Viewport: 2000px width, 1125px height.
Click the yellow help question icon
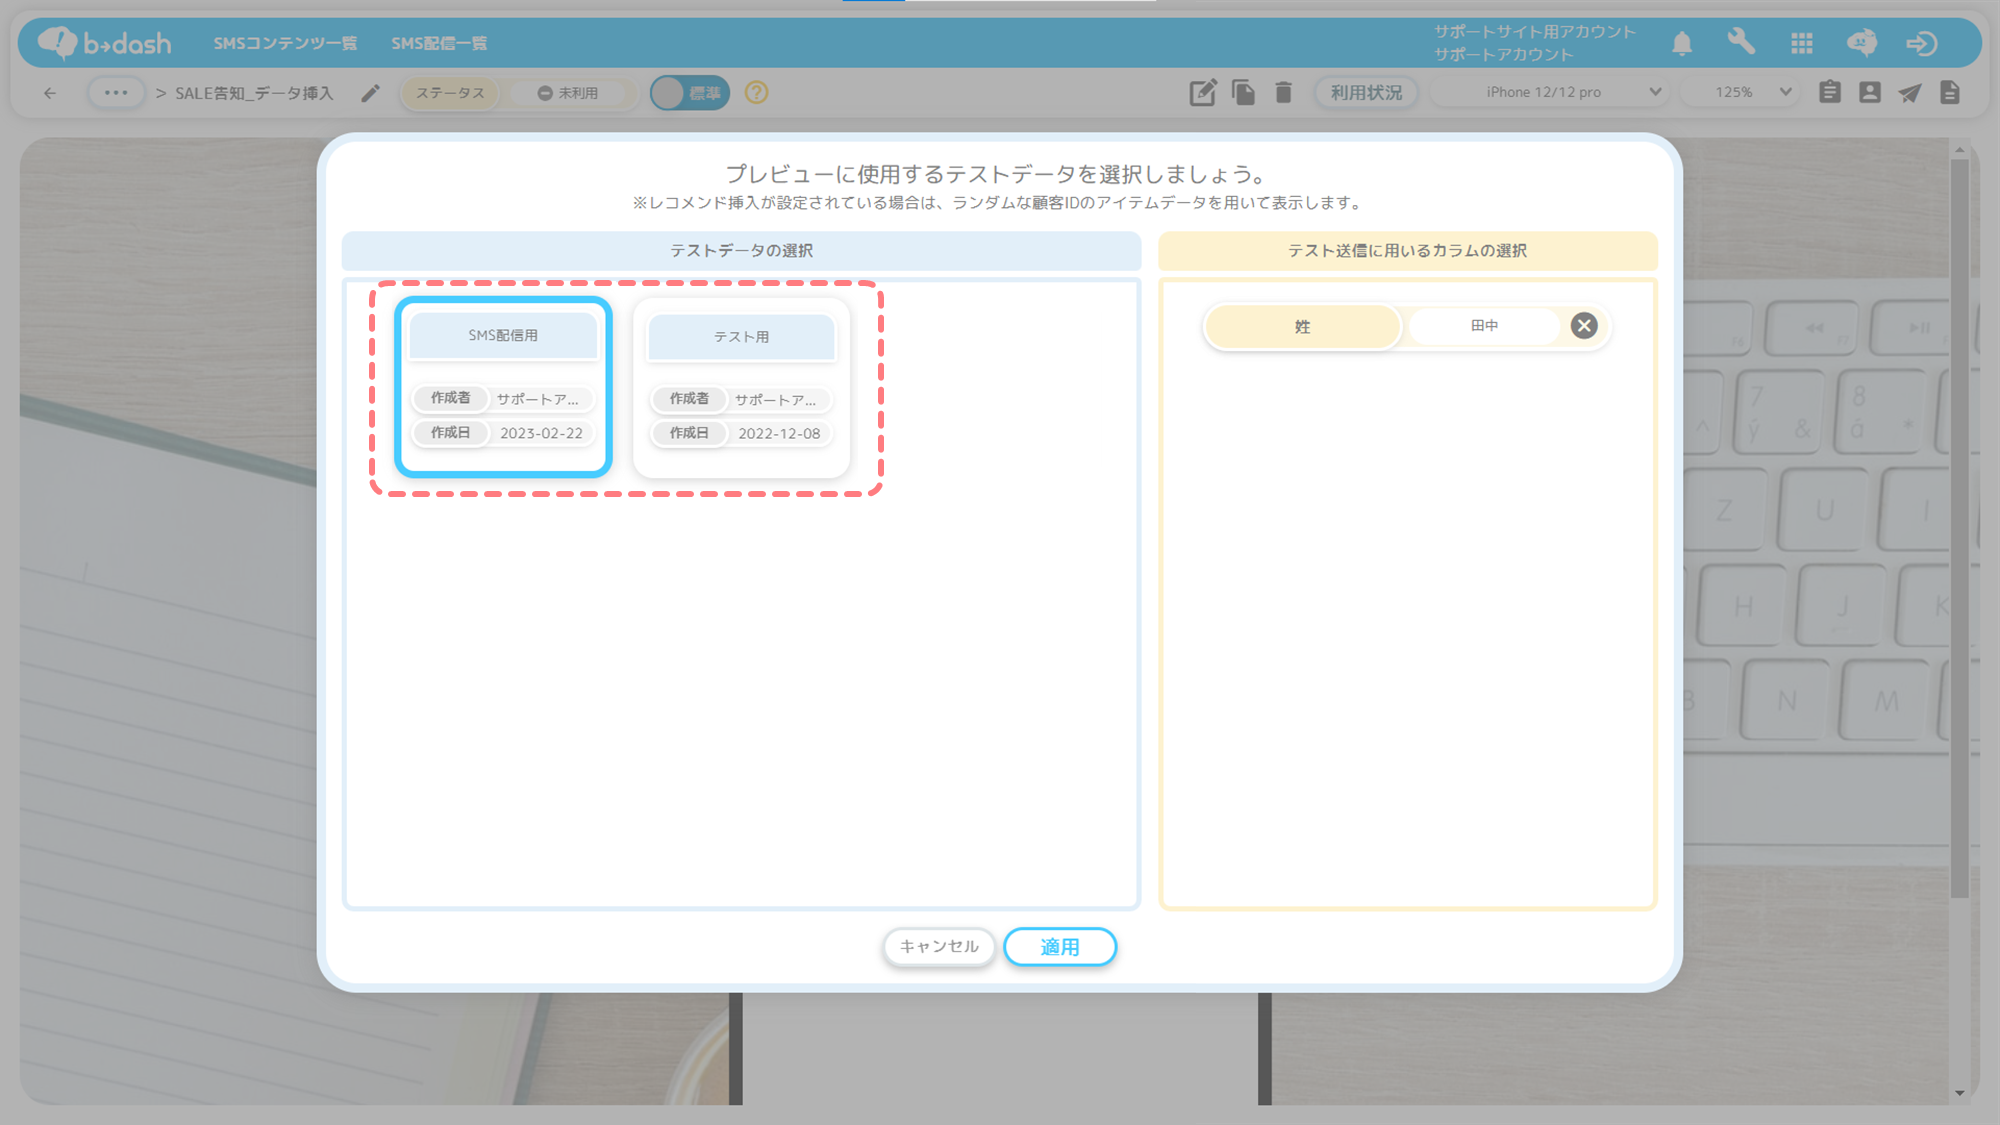pyautogui.click(x=756, y=93)
